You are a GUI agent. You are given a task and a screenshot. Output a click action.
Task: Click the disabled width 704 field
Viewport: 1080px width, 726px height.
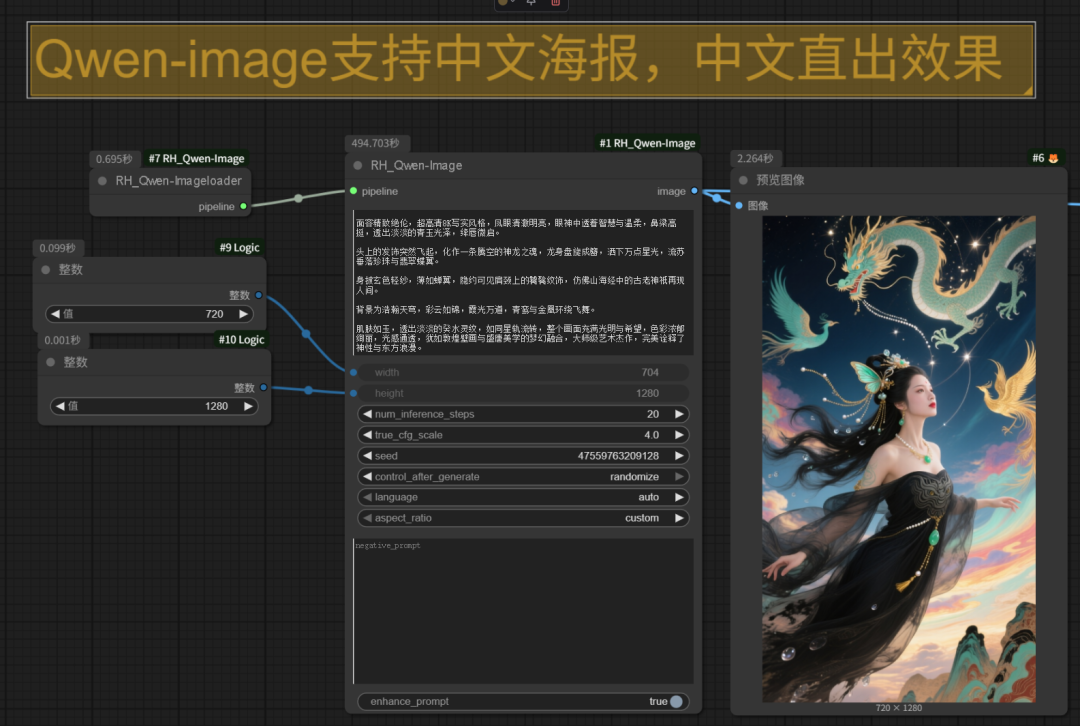[523, 372]
